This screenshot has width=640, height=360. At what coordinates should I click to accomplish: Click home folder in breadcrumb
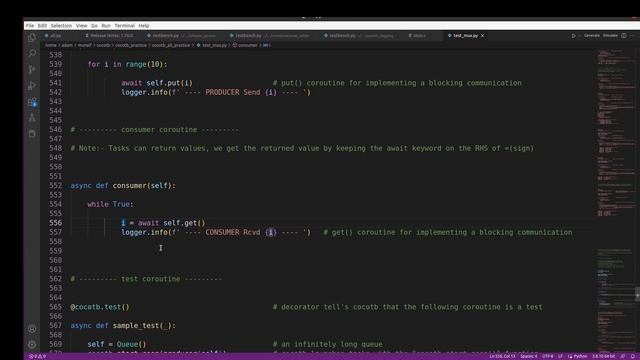tap(51, 45)
